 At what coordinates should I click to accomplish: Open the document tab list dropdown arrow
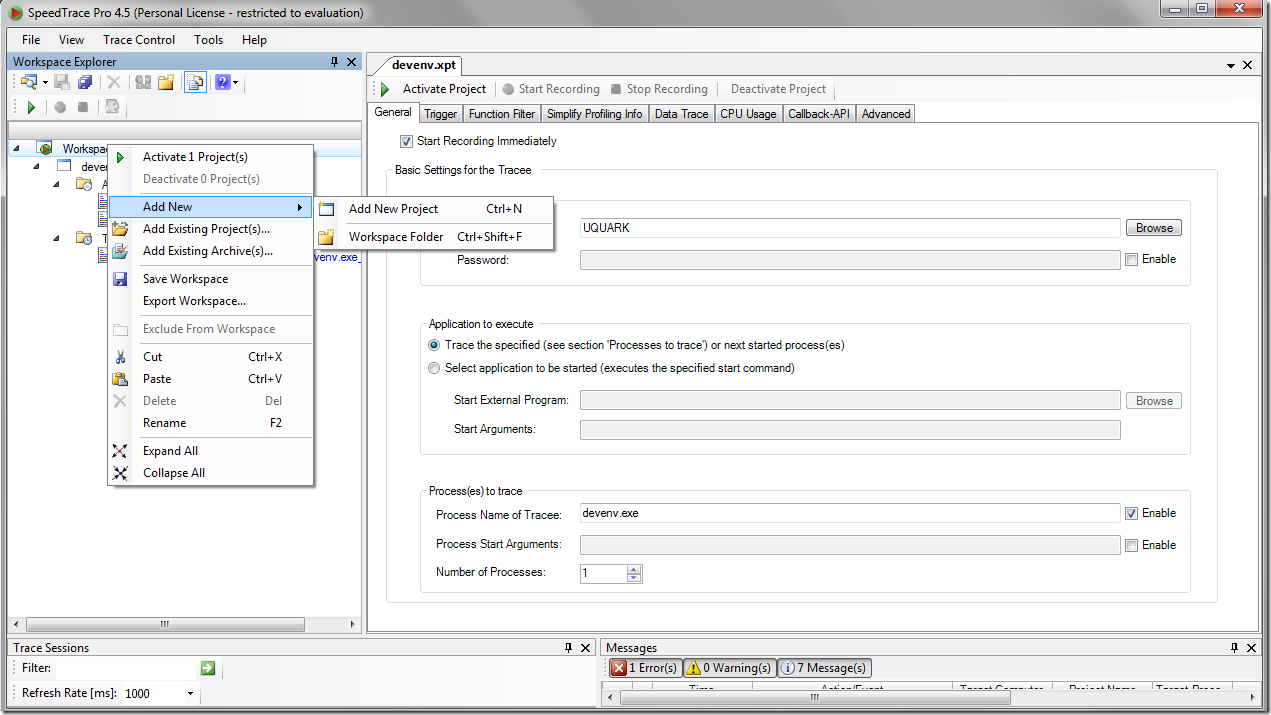point(1231,65)
